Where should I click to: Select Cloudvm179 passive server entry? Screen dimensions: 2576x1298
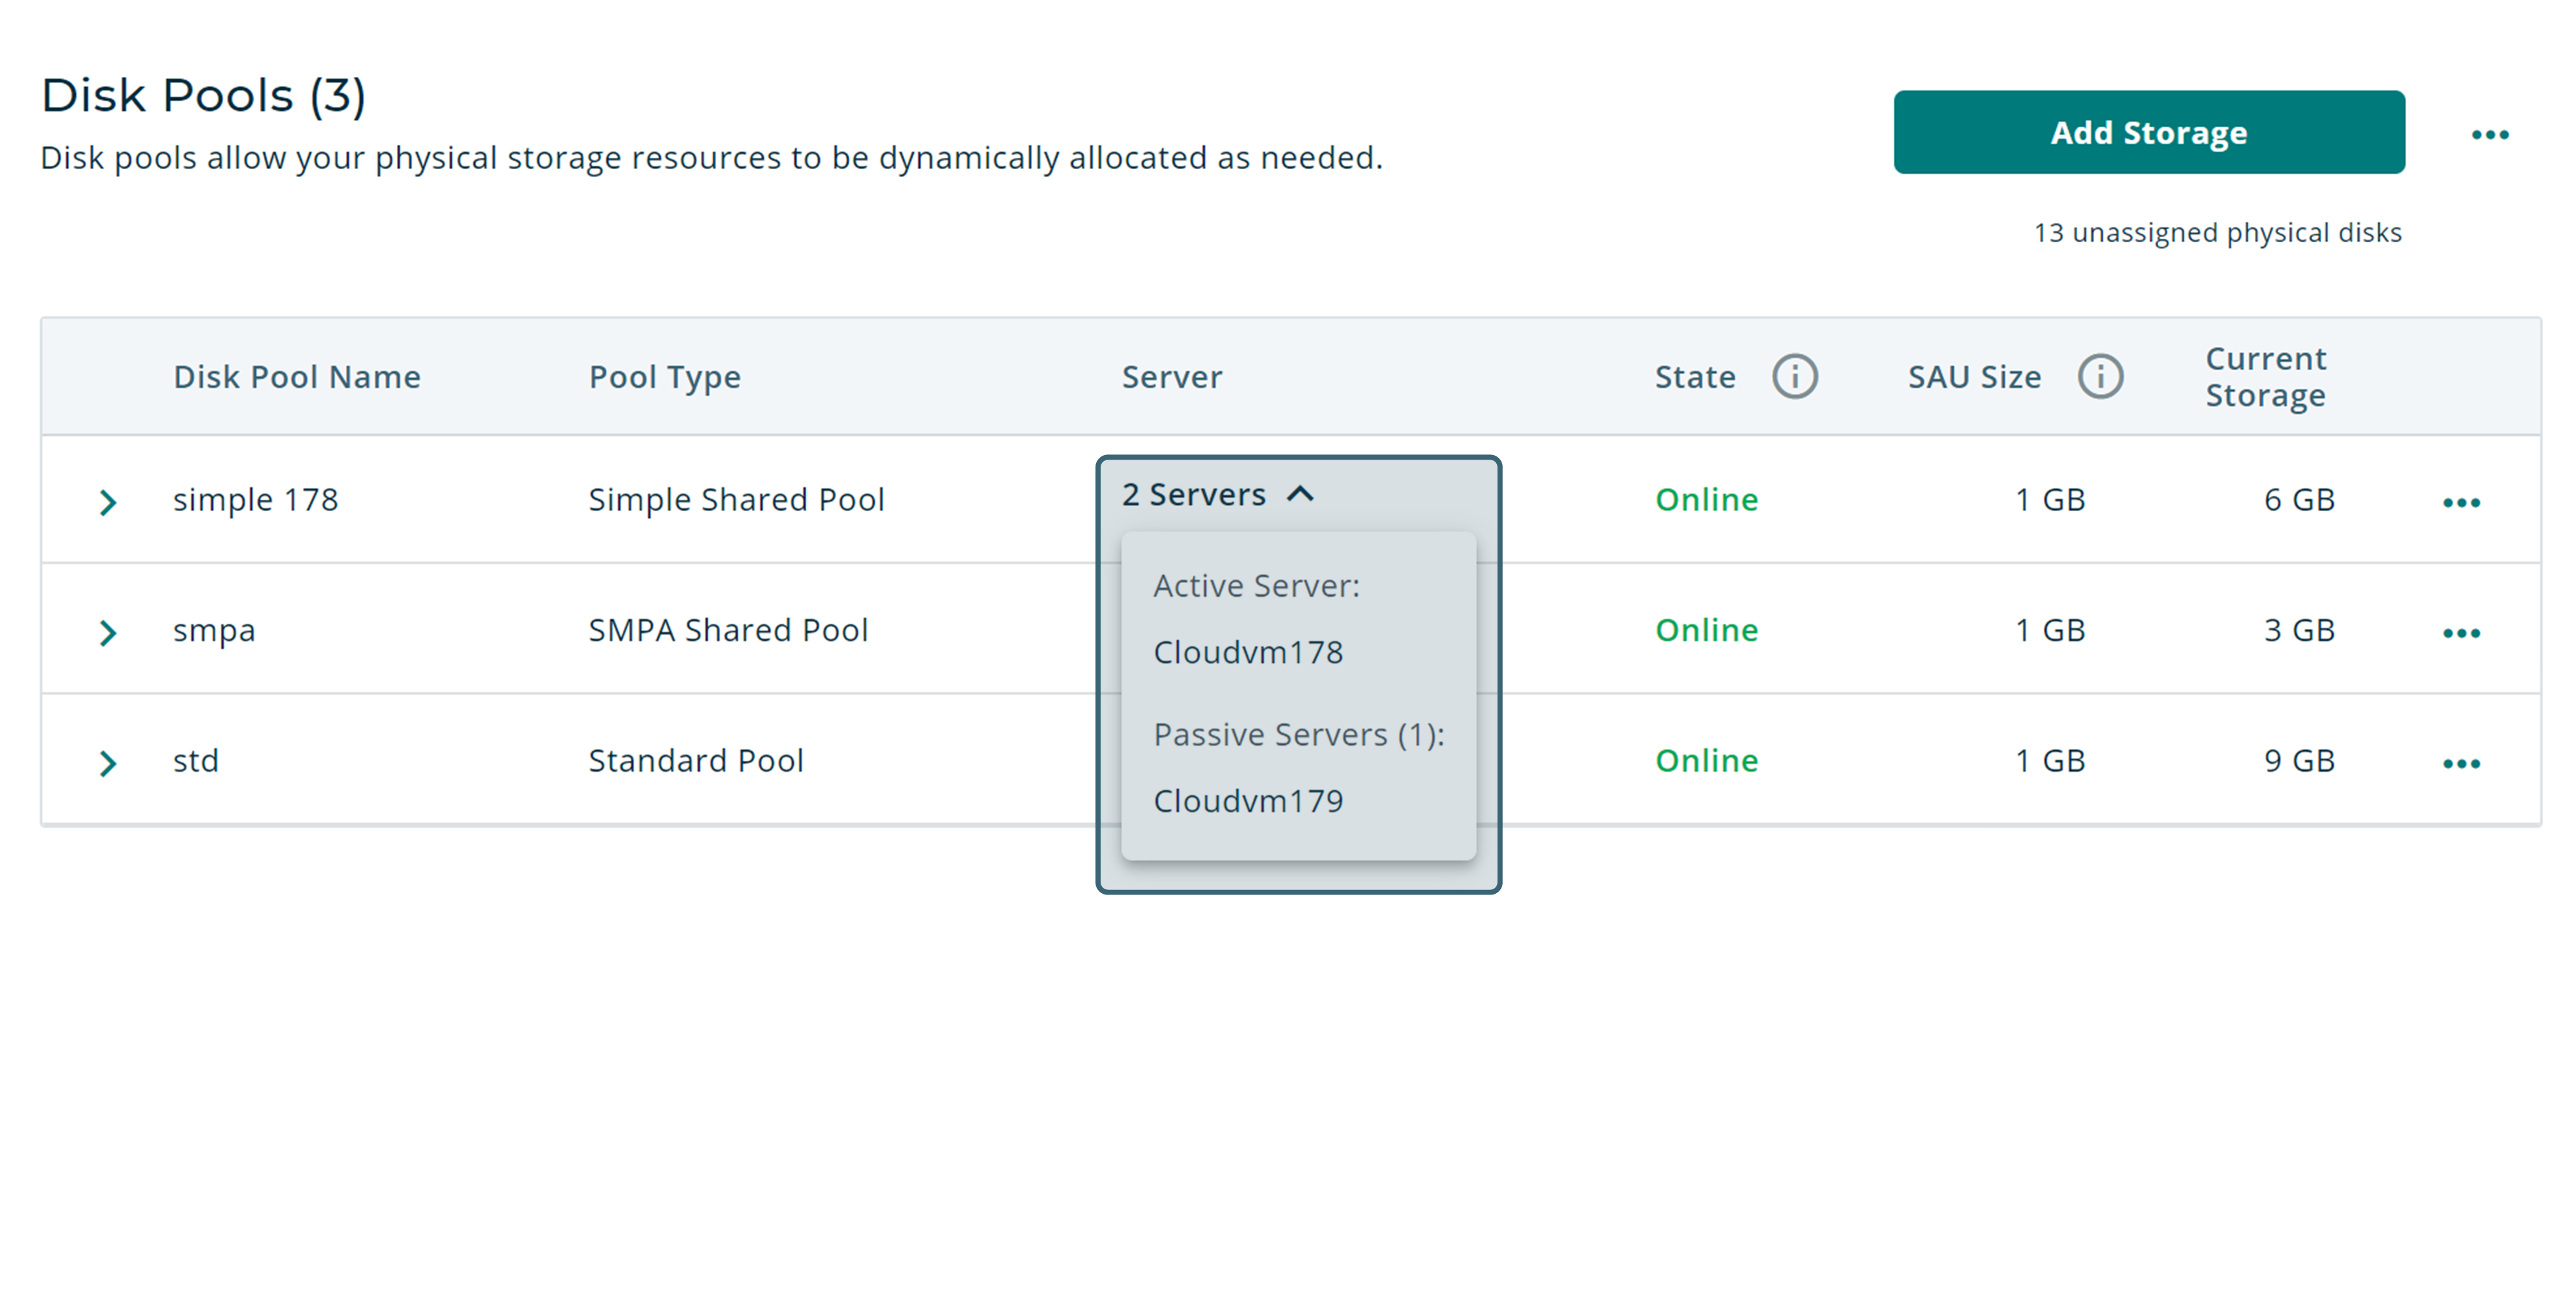click(1247, 801)
